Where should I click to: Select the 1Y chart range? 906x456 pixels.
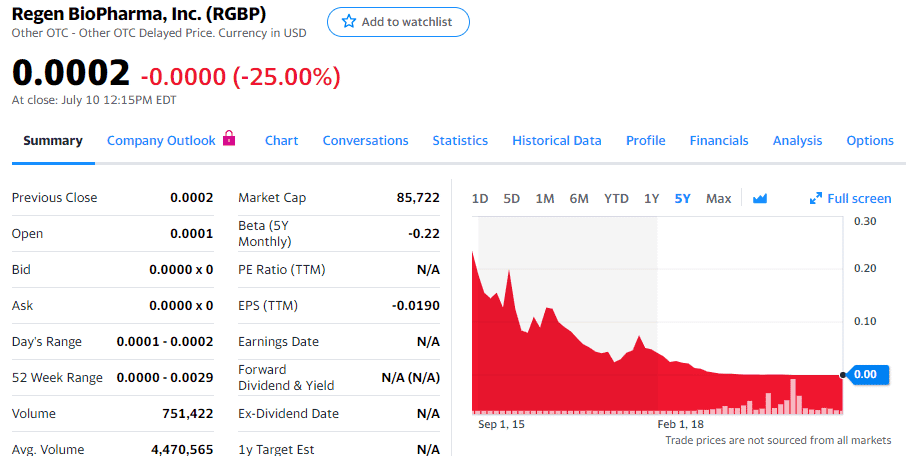click(651, 198)
